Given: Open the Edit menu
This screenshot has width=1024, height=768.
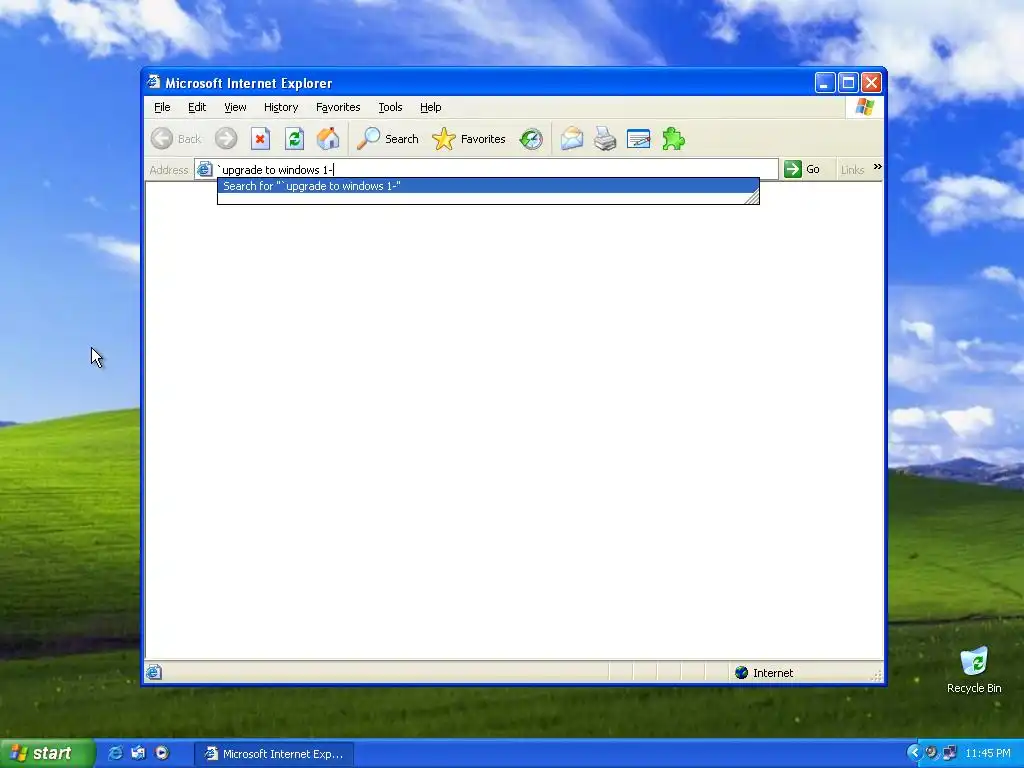Looking at the screenshot, I should pyautogui.click(x=197, y=107).
